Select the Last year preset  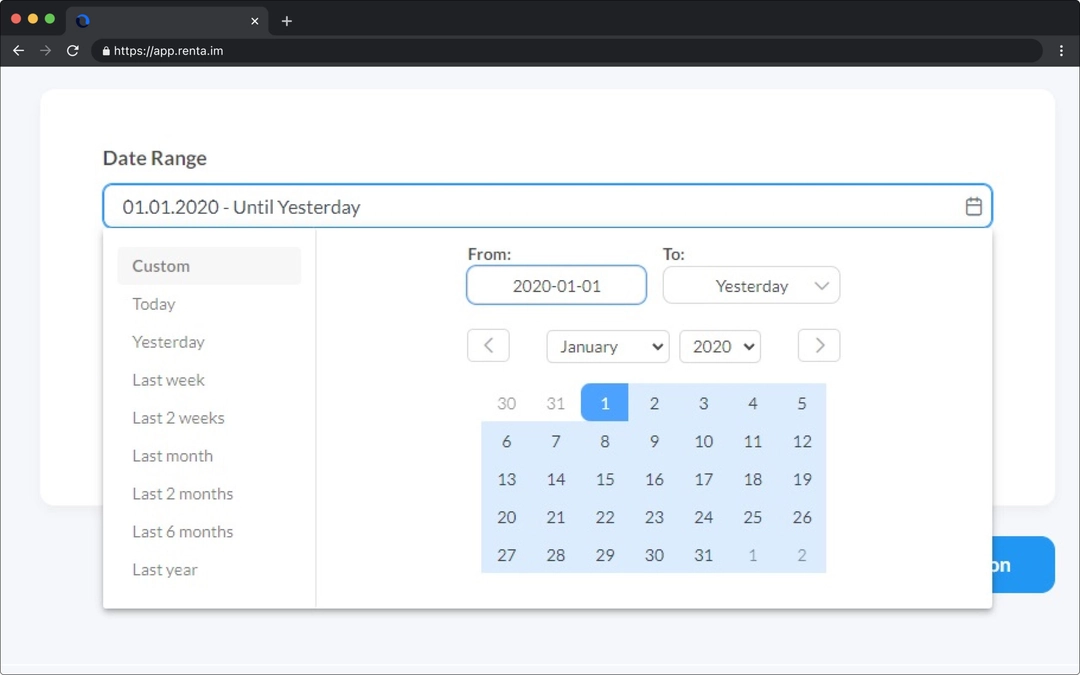tap(165, 570)
